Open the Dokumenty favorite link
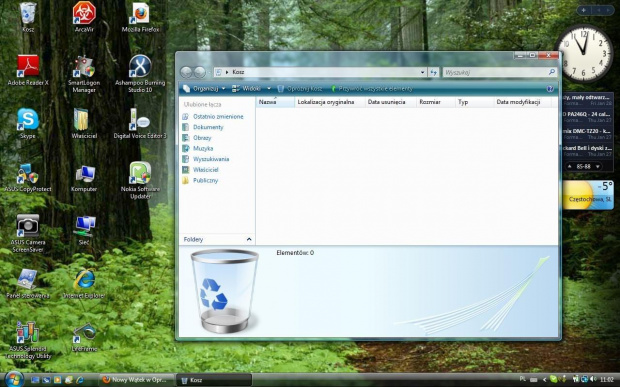This screenshot has width=620, height=387. click(x=203, y=127)
